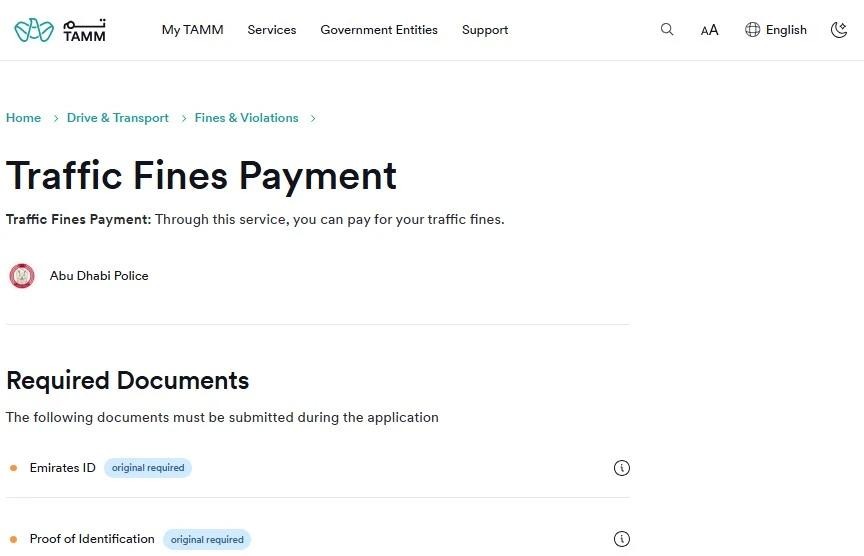Toggle dark mode moon icon

coord(839,30)
